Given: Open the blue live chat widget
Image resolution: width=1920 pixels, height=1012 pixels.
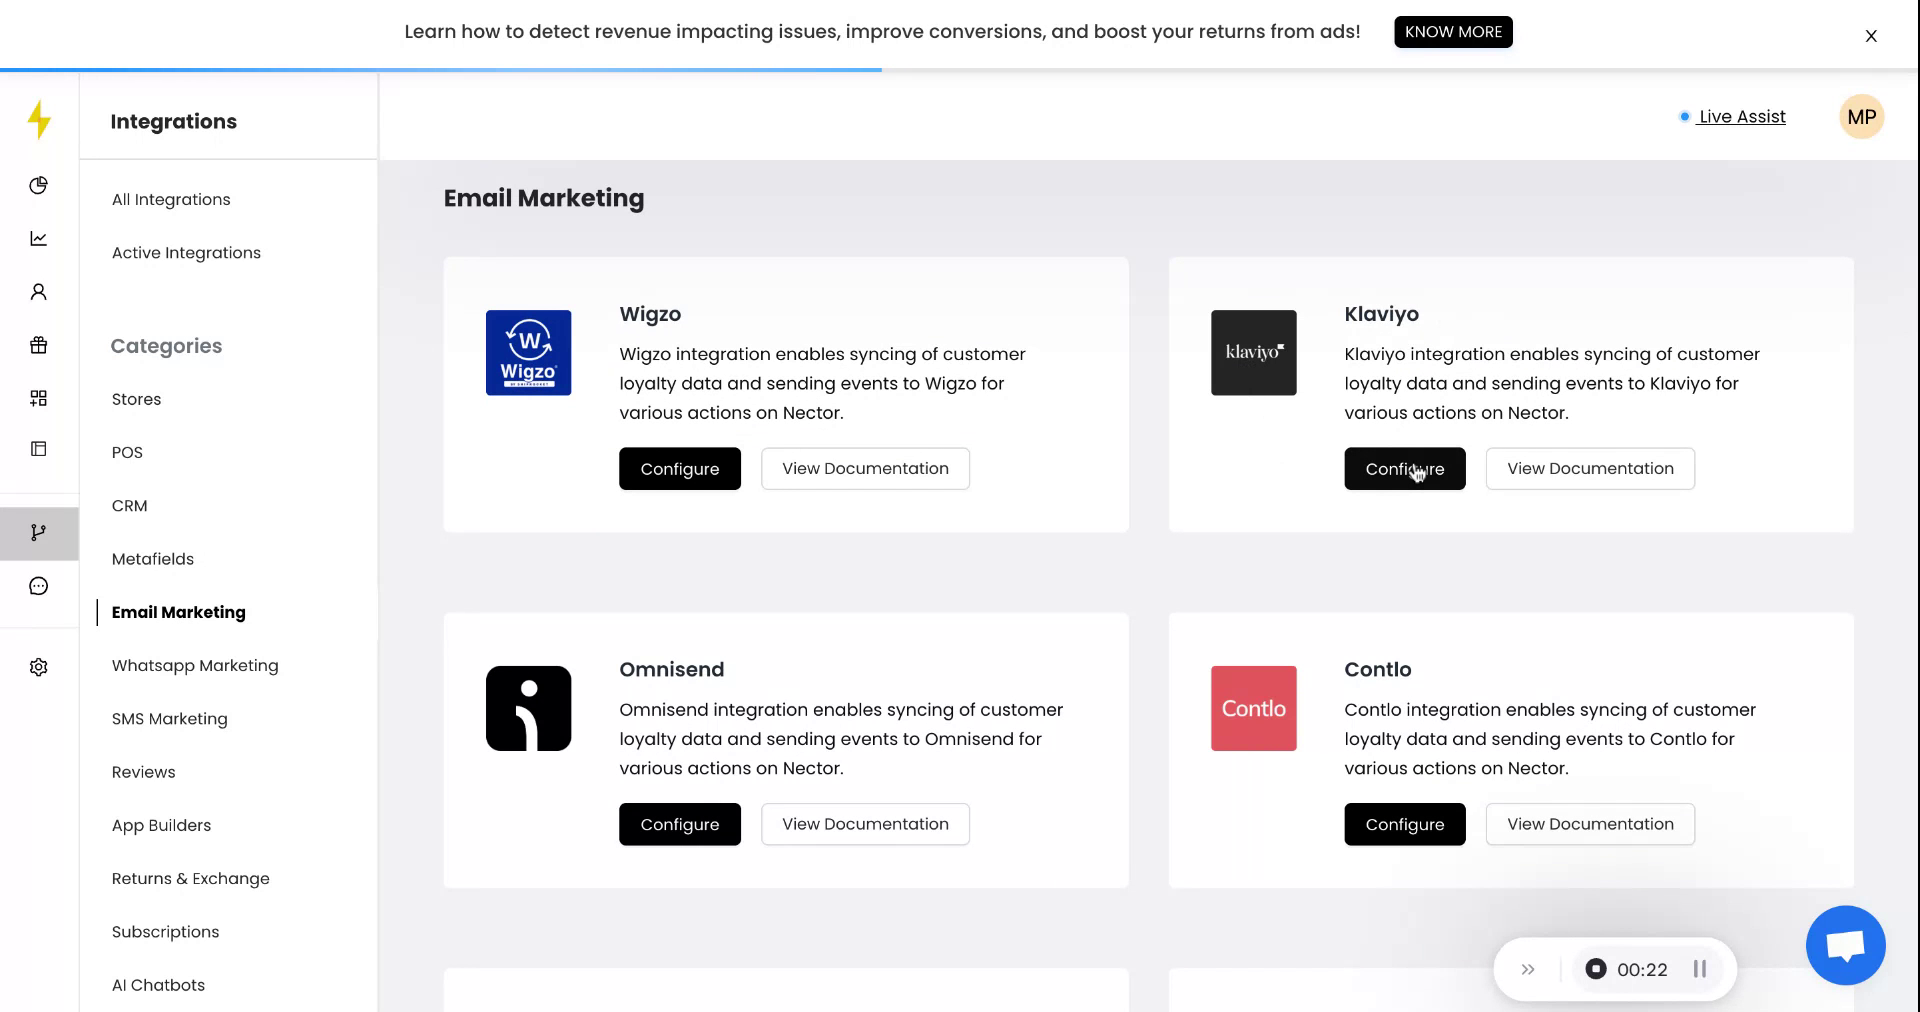Looking at the screenshot, I should click(x=1845, y=945).
